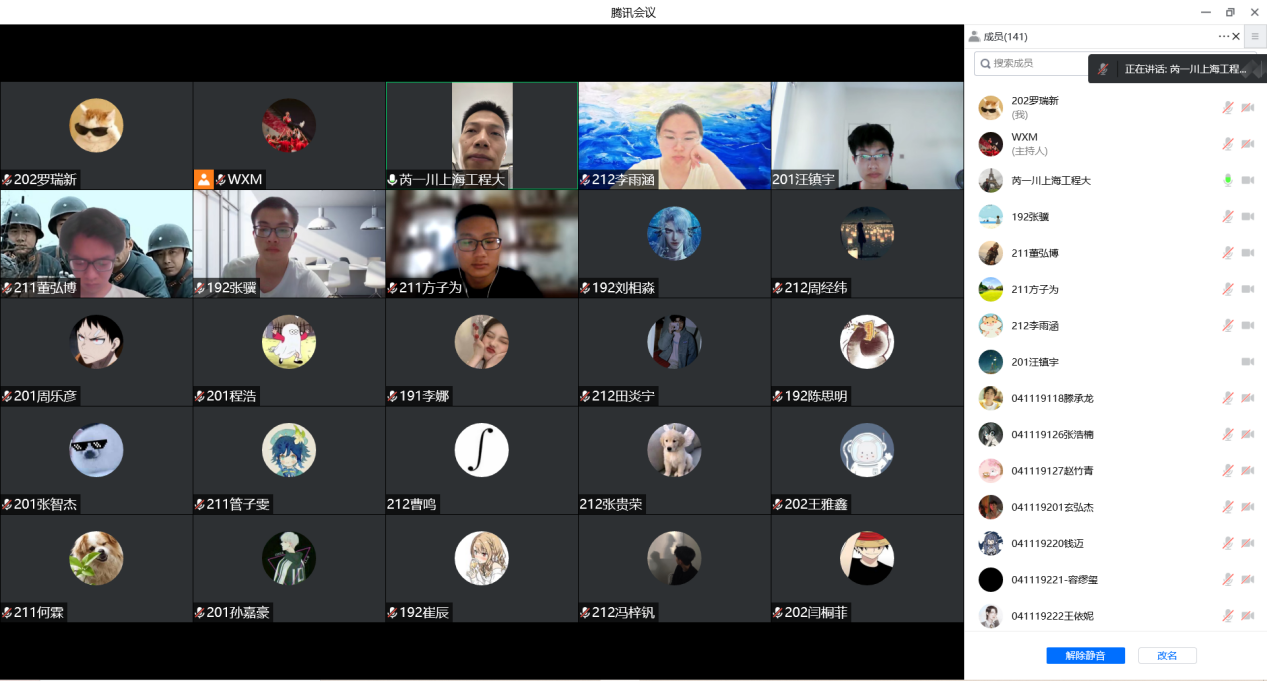Toggle the microphone for 041119220钱迈

(x=1227, y=543)
